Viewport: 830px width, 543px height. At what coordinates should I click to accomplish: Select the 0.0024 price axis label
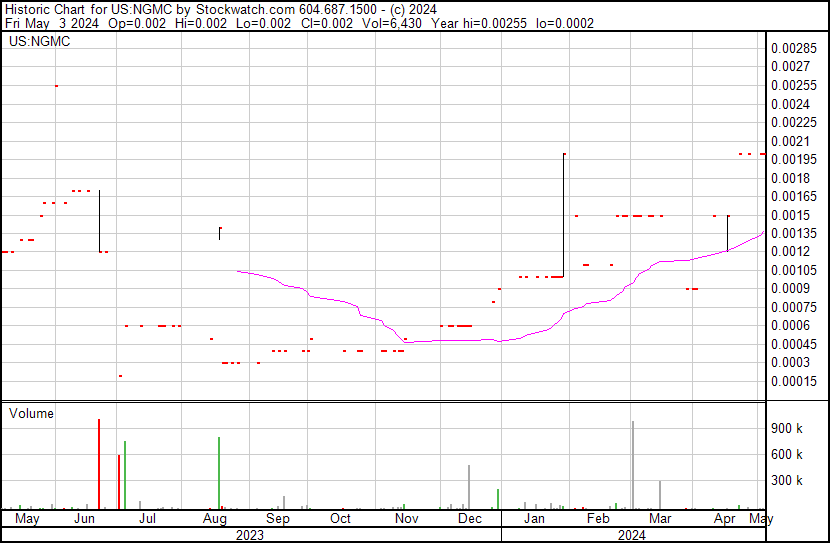coord(790,104)
